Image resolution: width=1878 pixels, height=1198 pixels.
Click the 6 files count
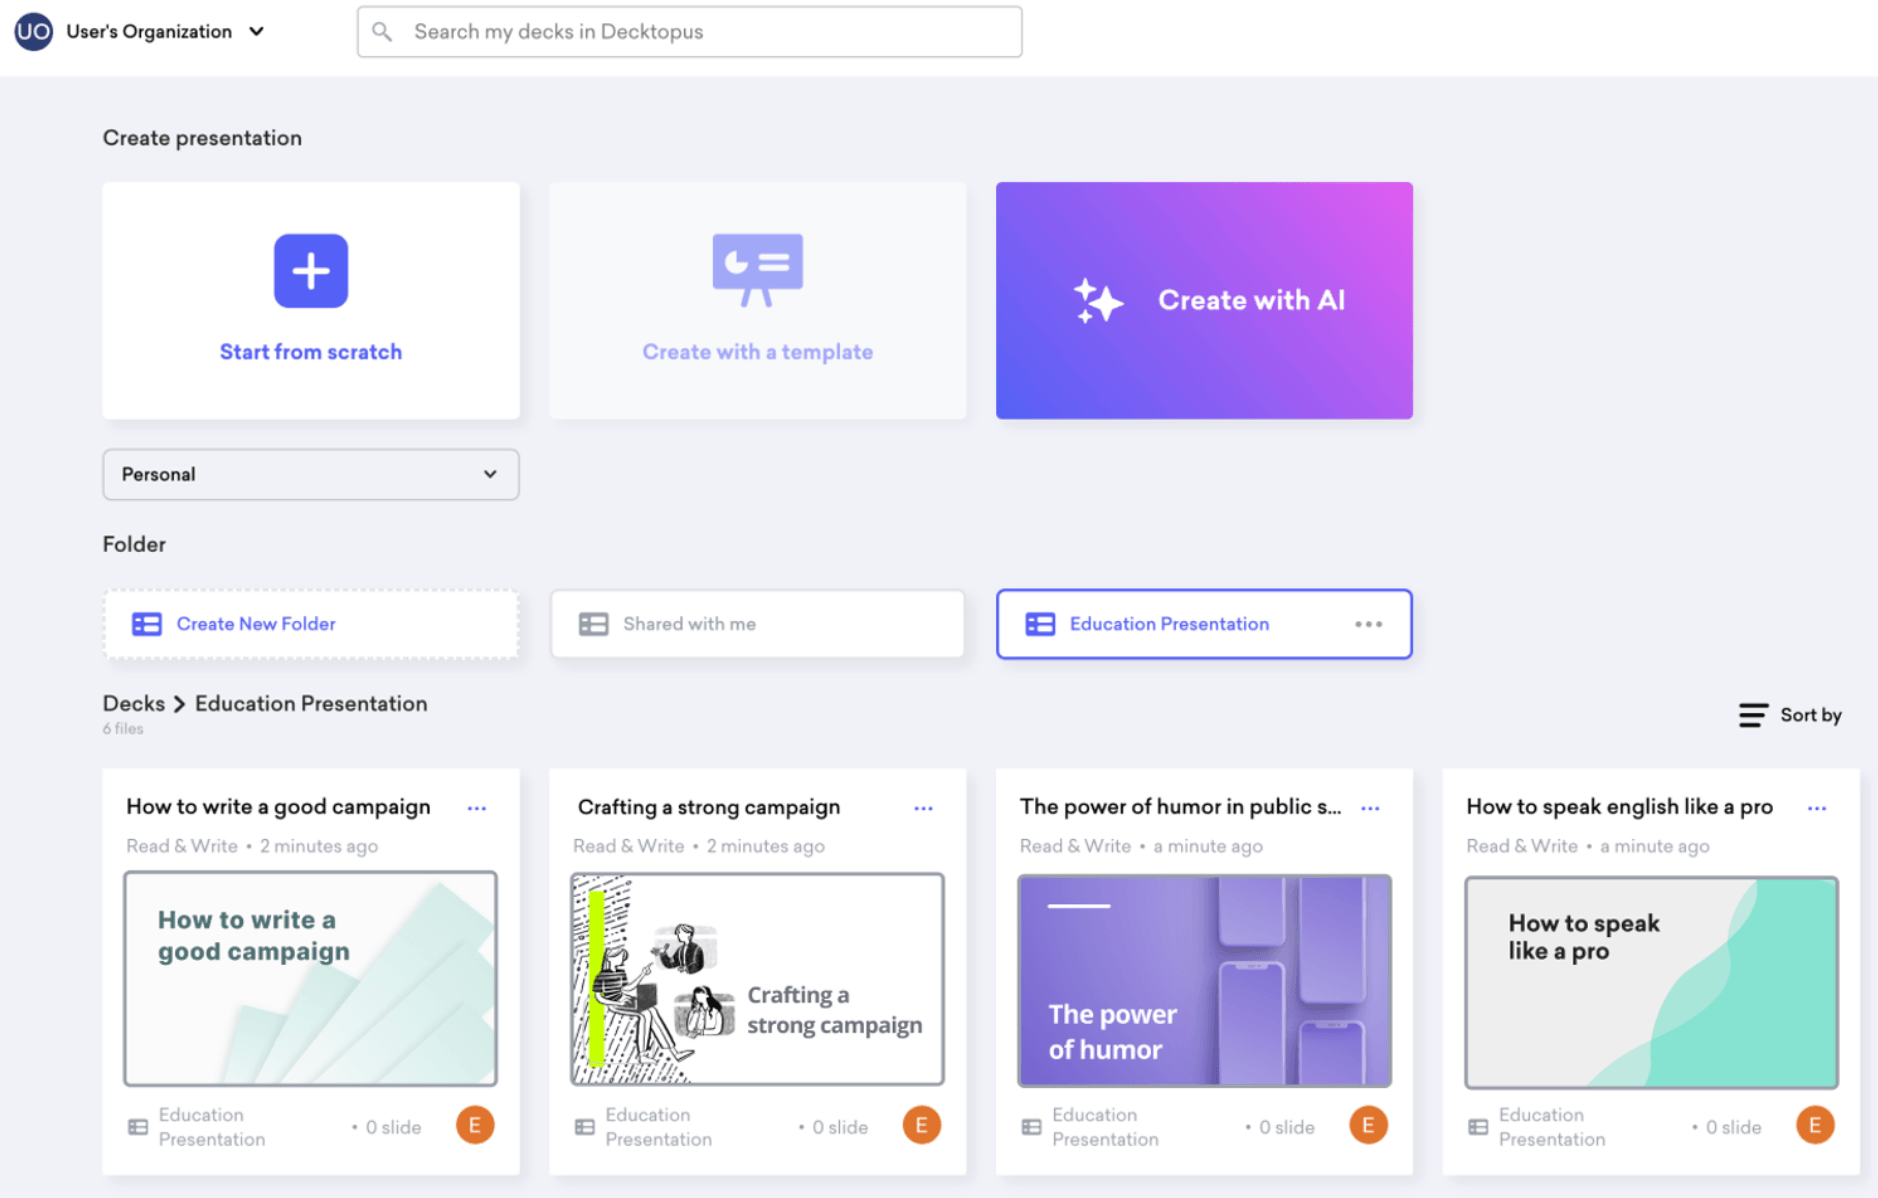click(x=123, y=729)
